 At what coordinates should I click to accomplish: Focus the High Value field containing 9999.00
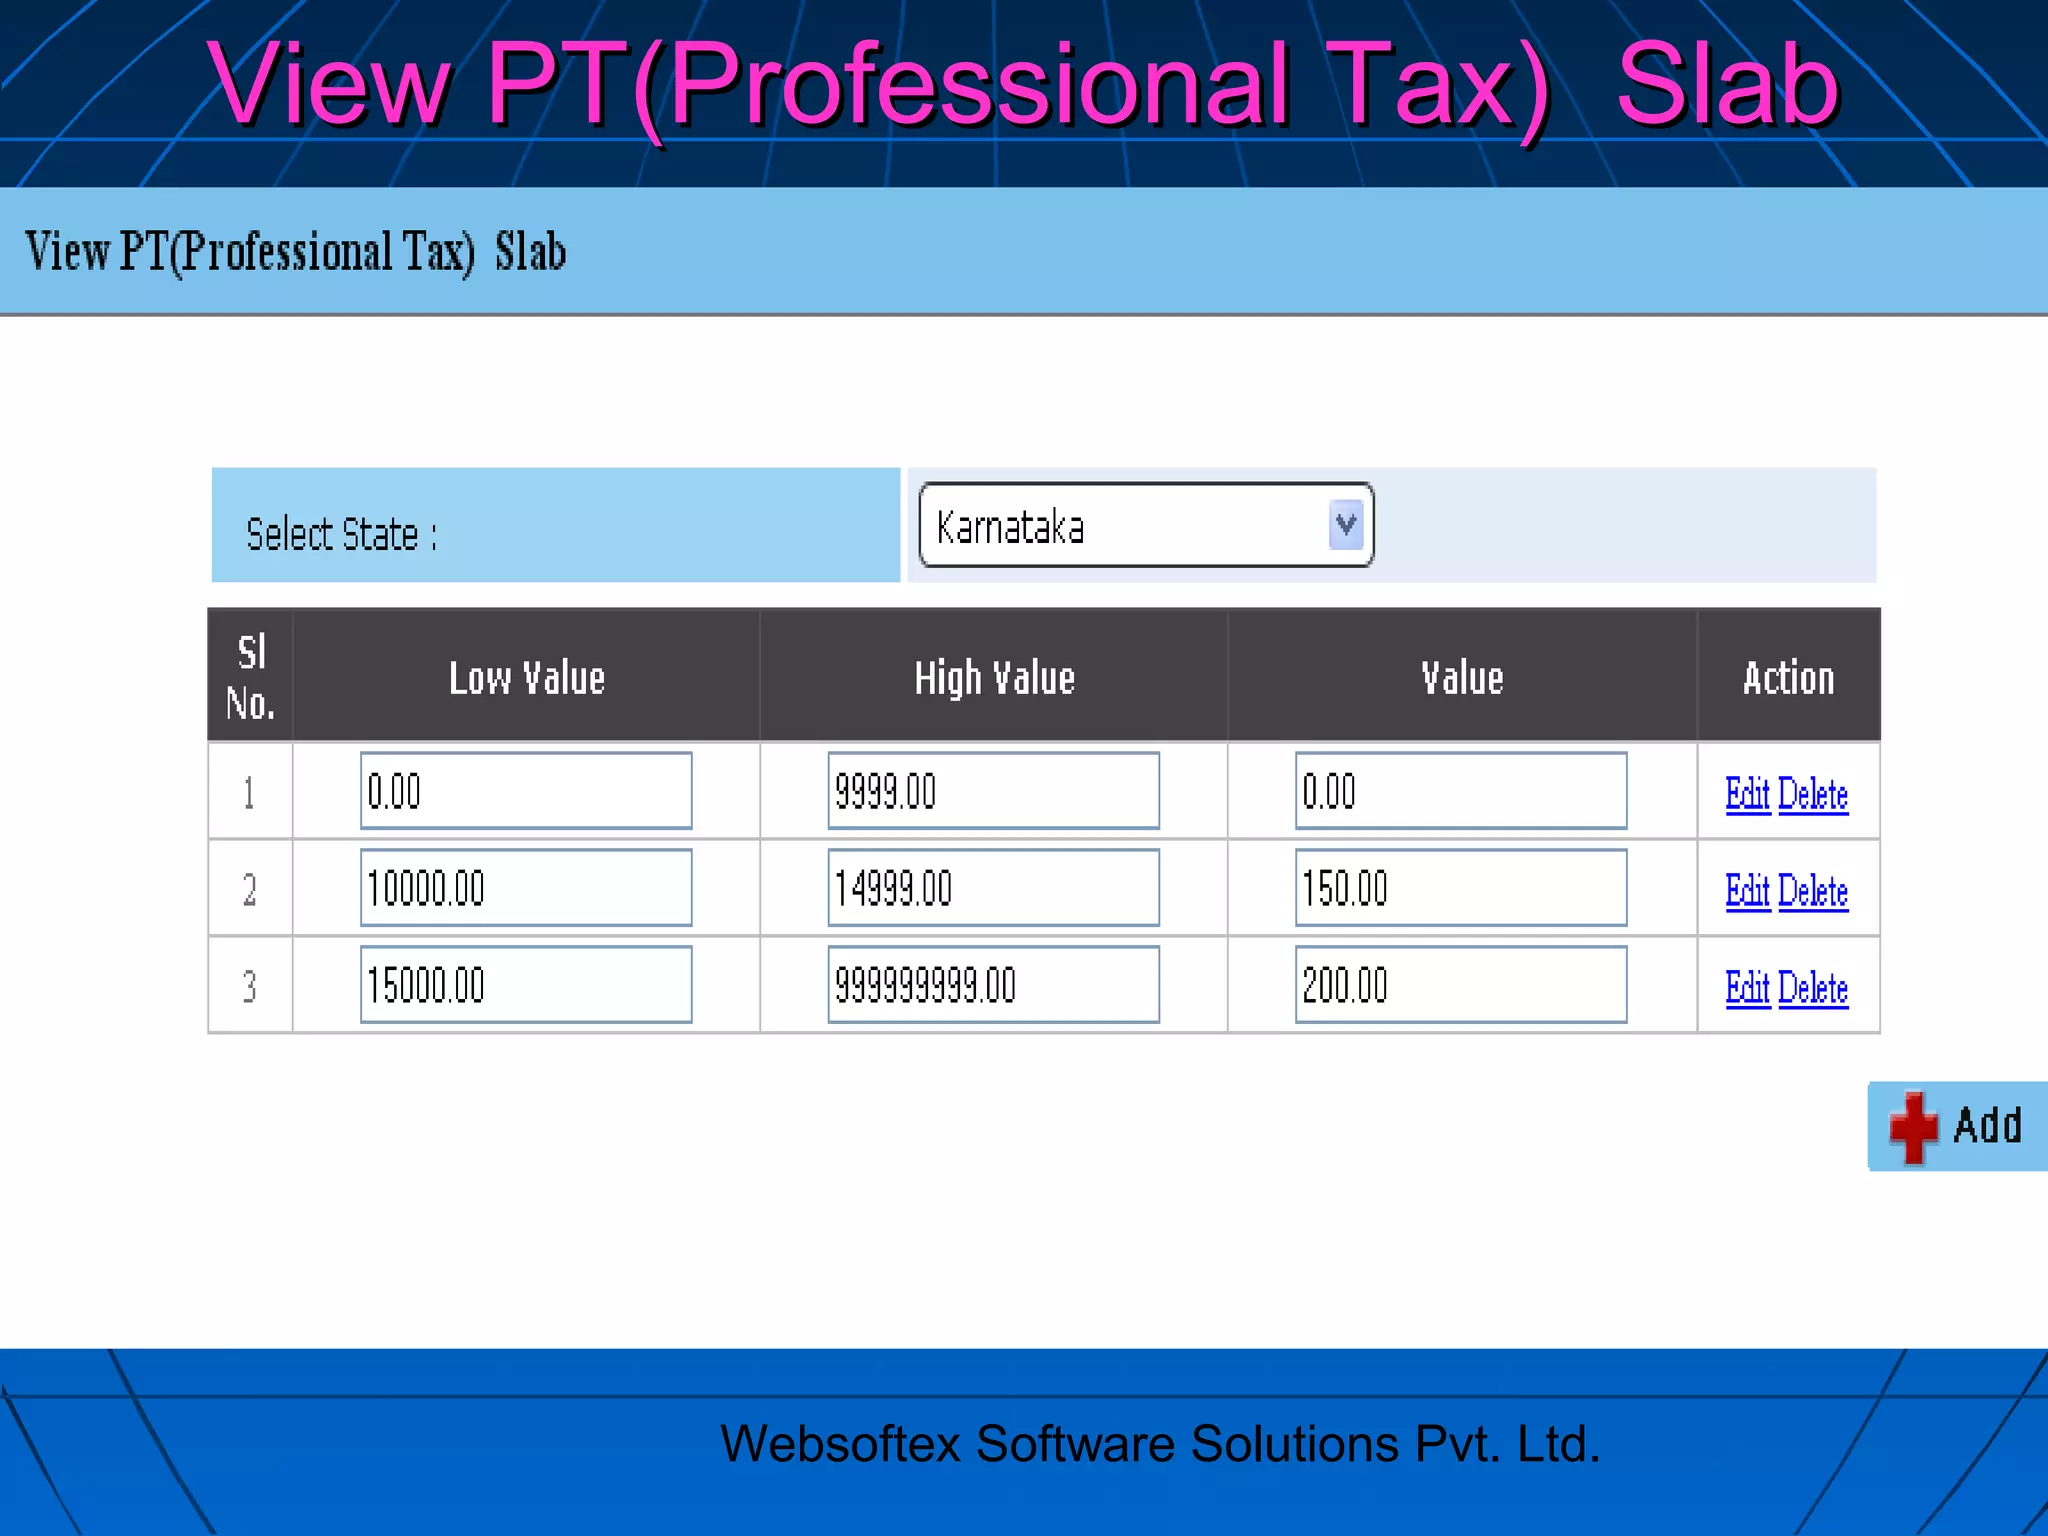click(993, 791)
